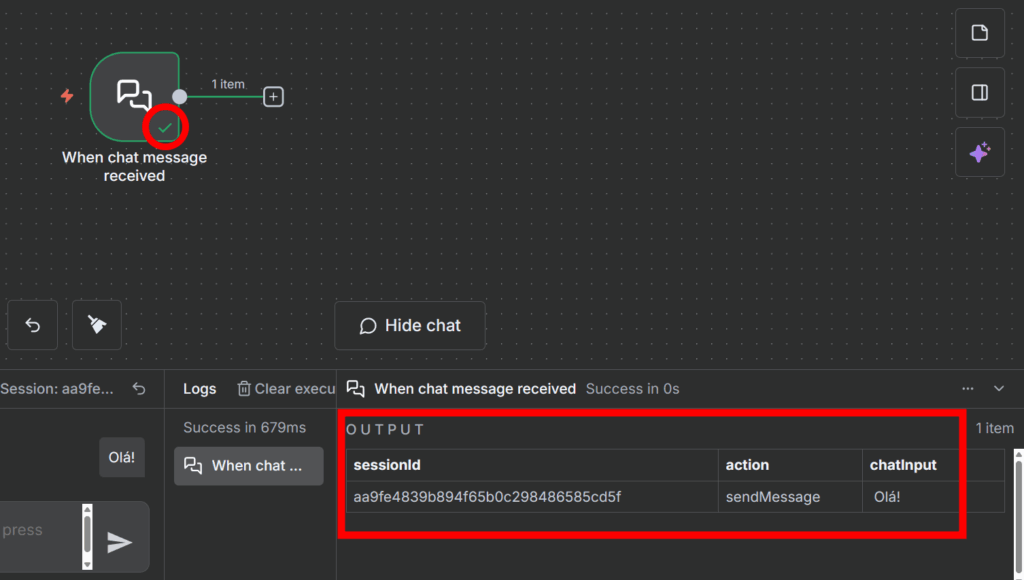1024x580 pixels.
Task: Open the AI assistant sparkle button
Action: click(x=979, y=153)
